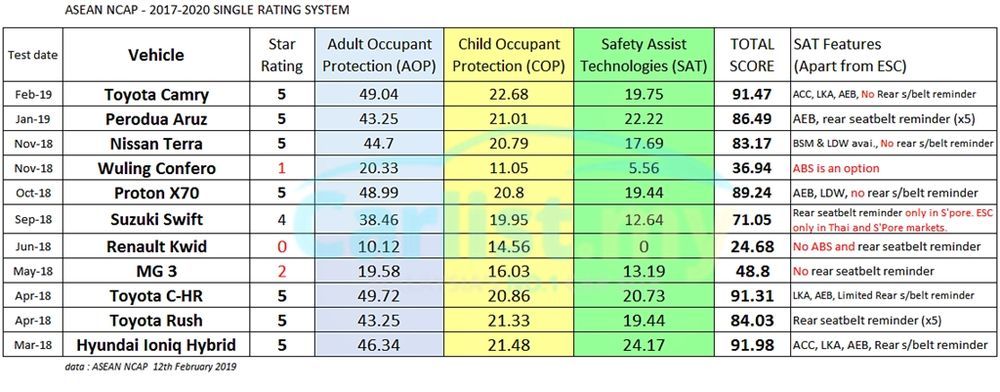Click Suzuki Swift COP value 19.95

coord(509,220)
